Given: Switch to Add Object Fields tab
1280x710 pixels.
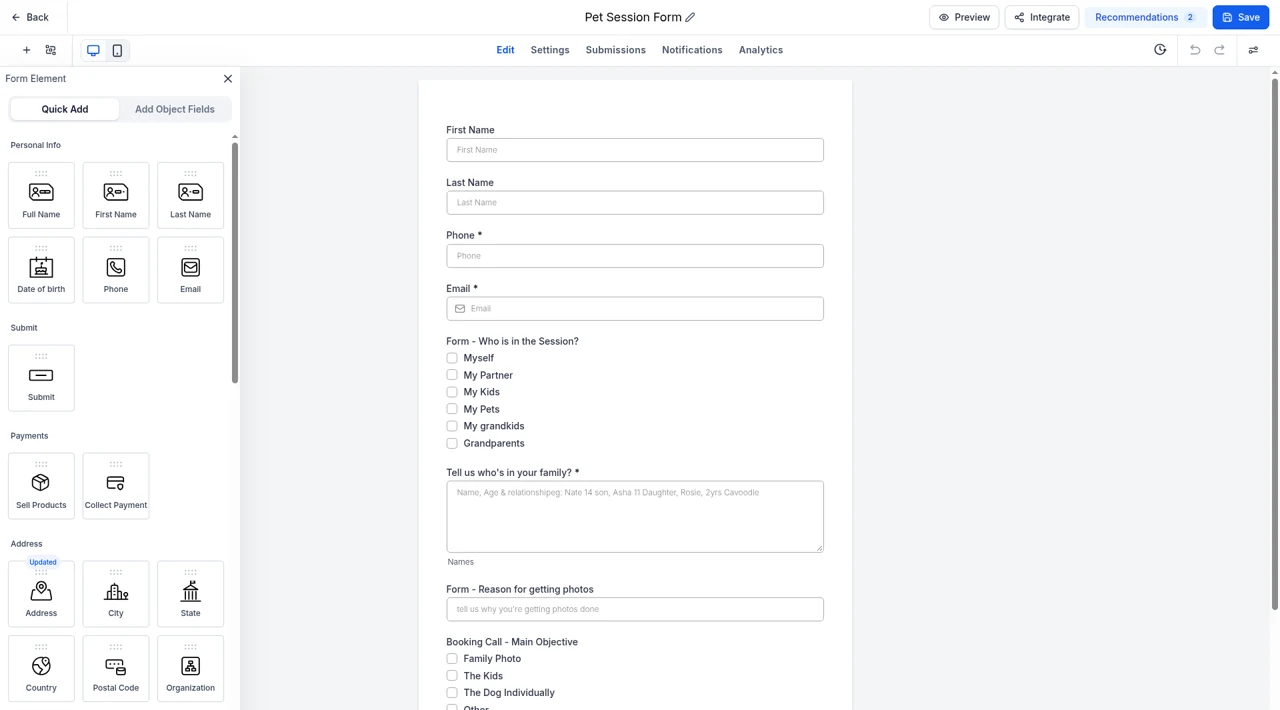Looking at the screenshot, I should 175,109.
